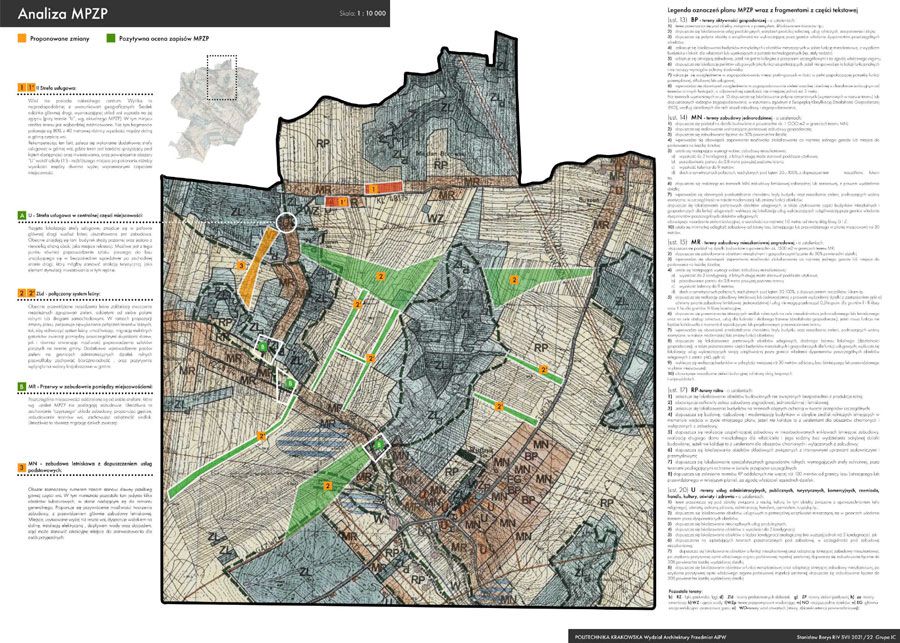Open the II Strefa usługowa section heading
The image size is (900, 643).
point(50,88)
